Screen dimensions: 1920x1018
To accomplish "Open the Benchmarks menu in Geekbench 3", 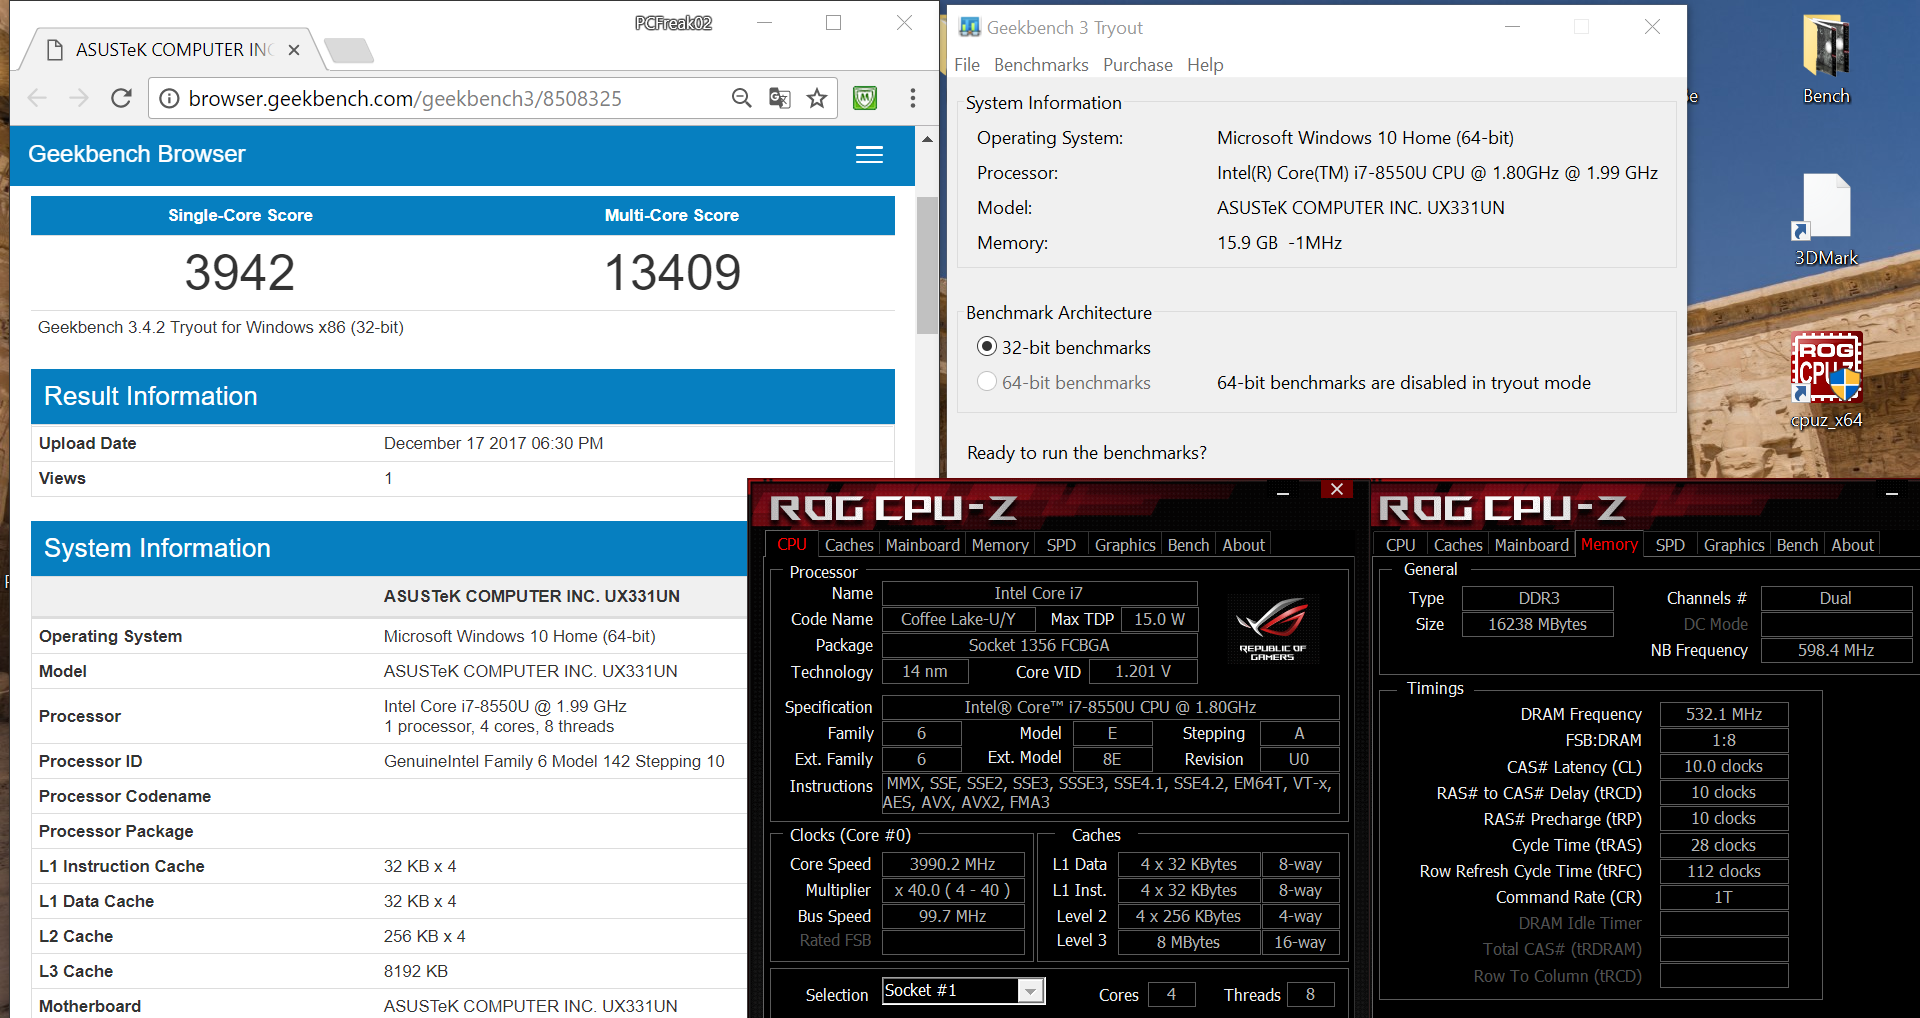I will [1041, 65].
